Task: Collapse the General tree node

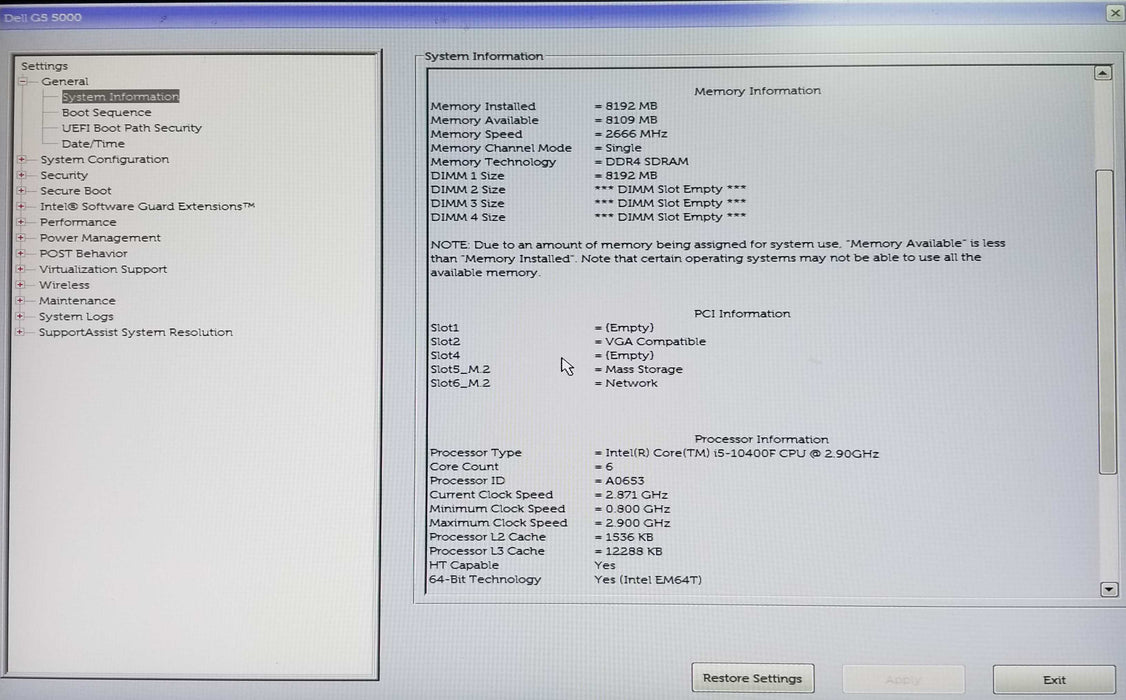Action: tap(23, 81)
